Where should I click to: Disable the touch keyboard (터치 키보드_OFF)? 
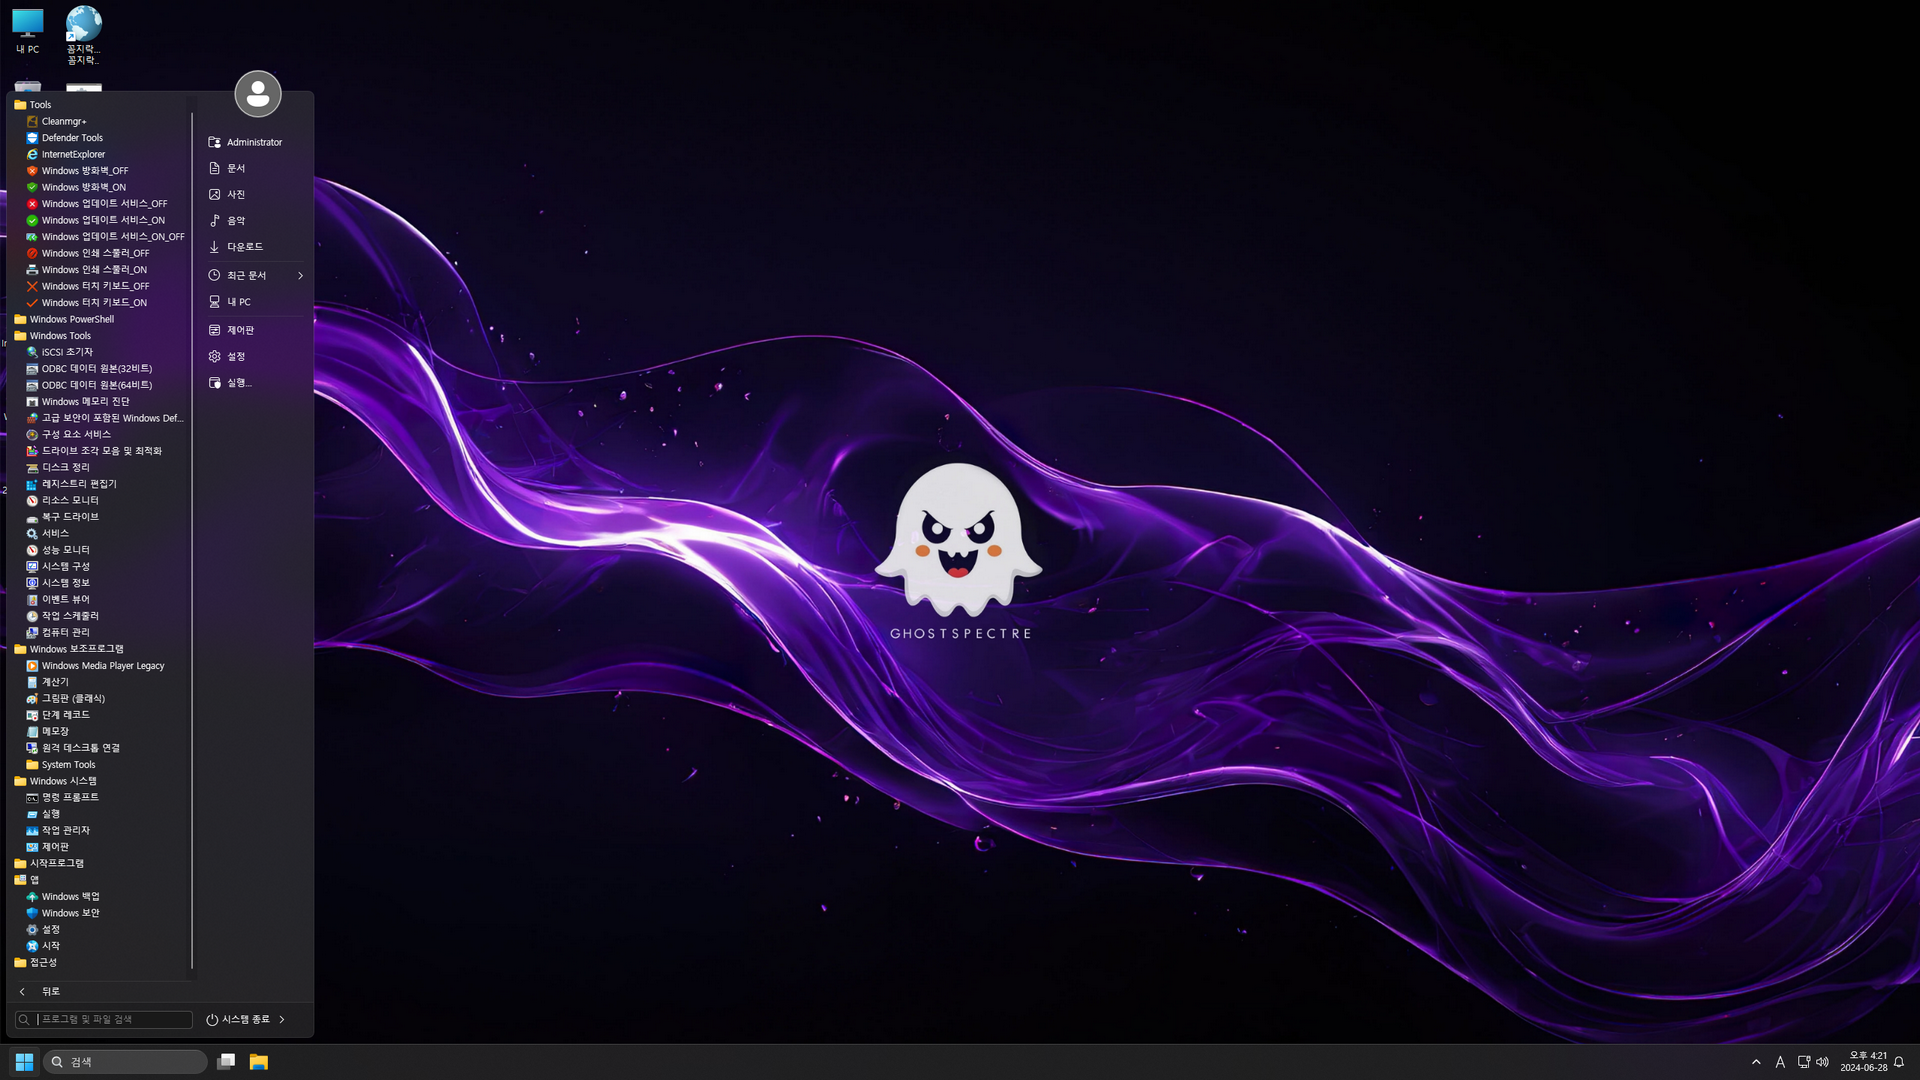94,286
